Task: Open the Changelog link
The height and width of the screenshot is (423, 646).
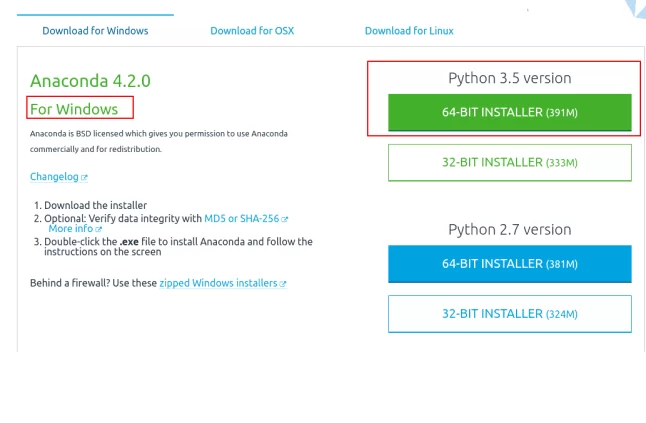Action: pos(54,177)
